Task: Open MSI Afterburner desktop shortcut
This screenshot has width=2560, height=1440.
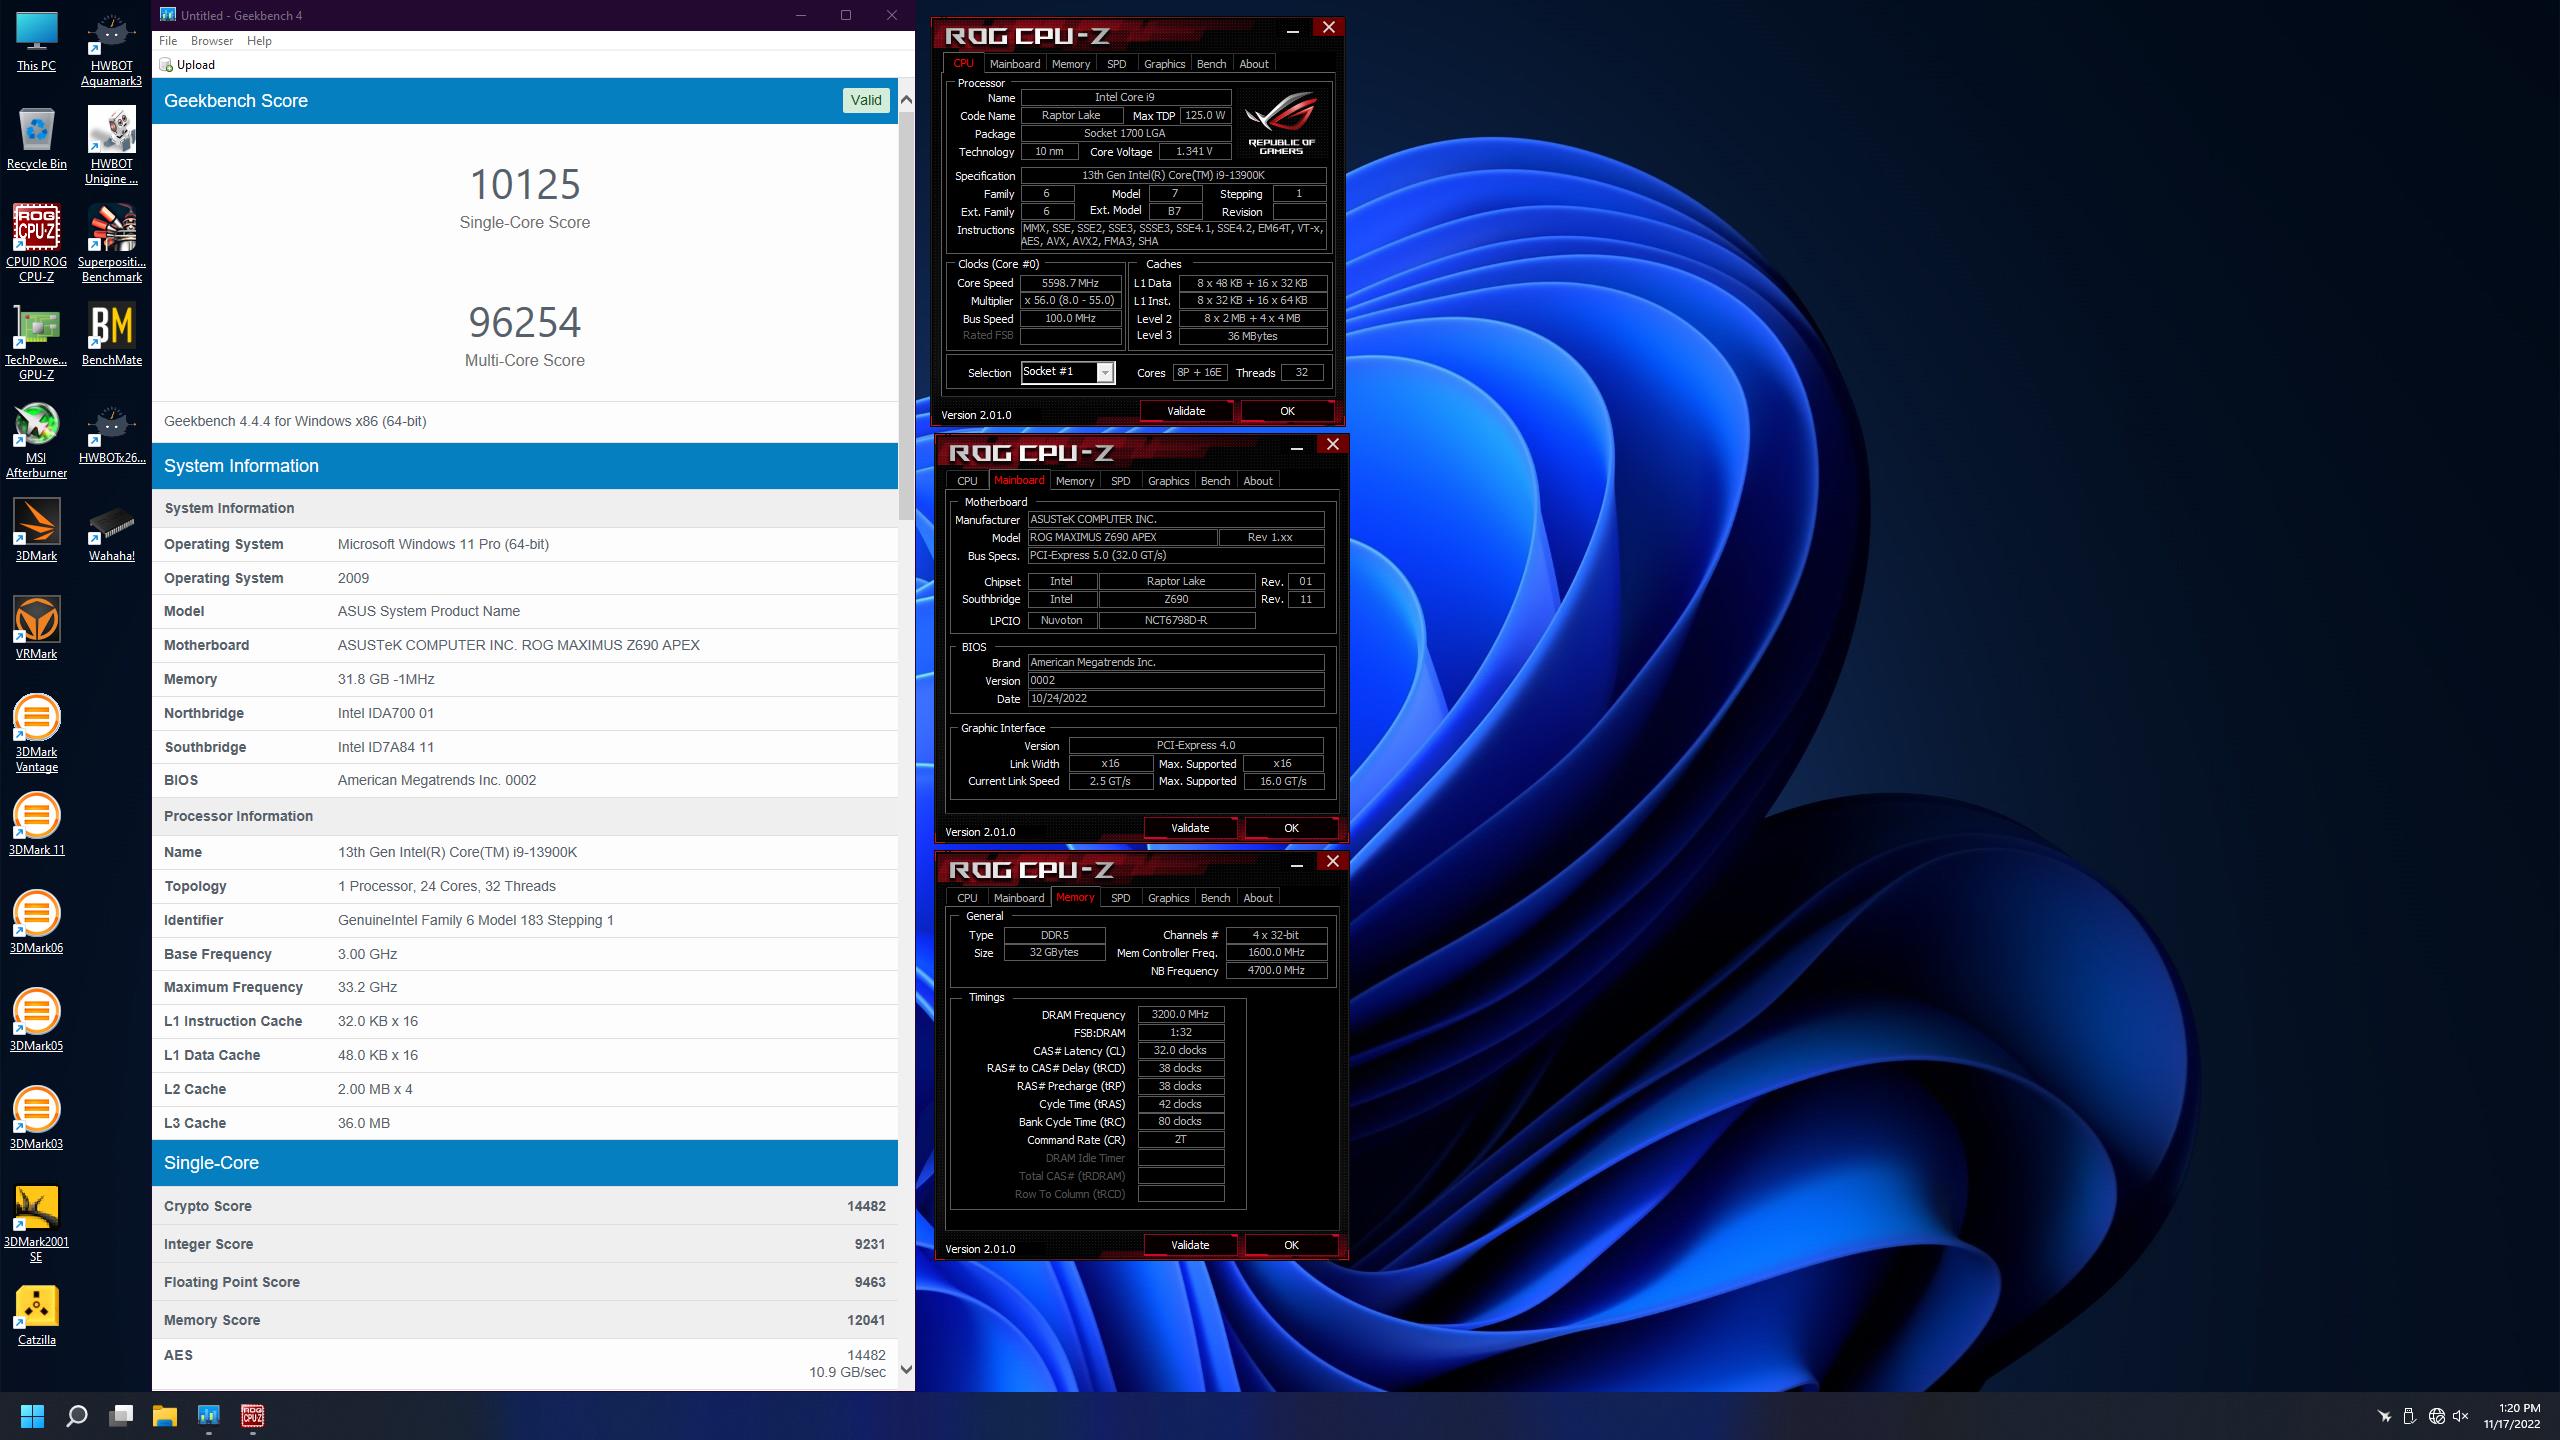Action: pyautogui.click(x=37, y=439)
